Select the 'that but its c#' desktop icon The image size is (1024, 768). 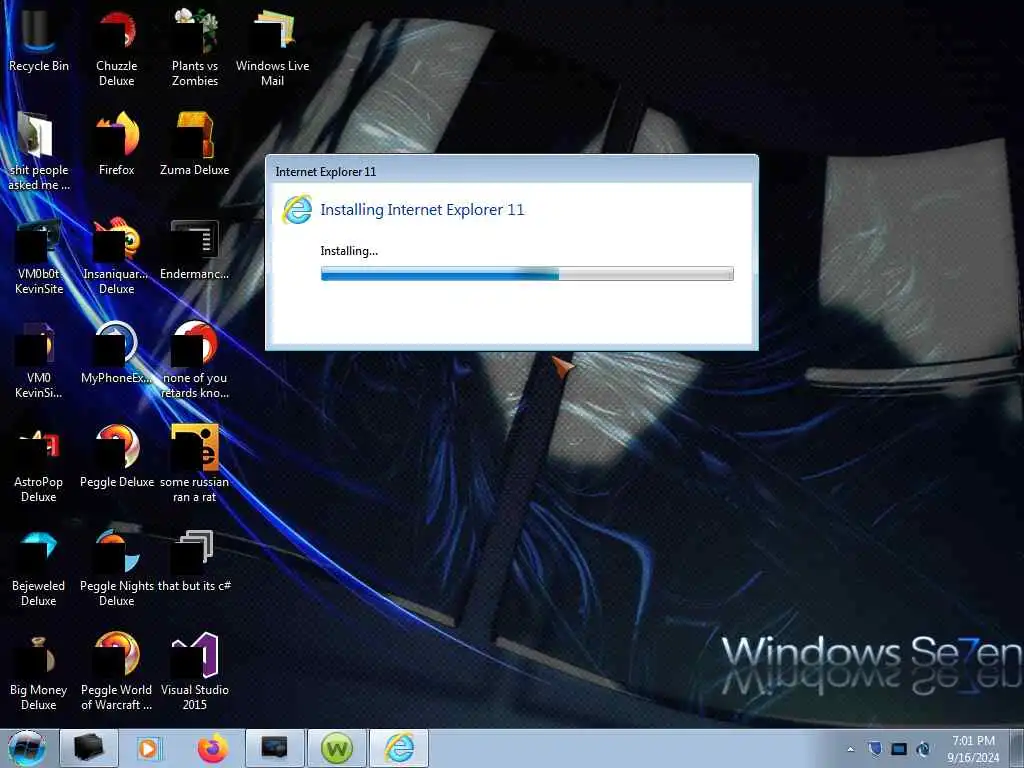(195, 560)
